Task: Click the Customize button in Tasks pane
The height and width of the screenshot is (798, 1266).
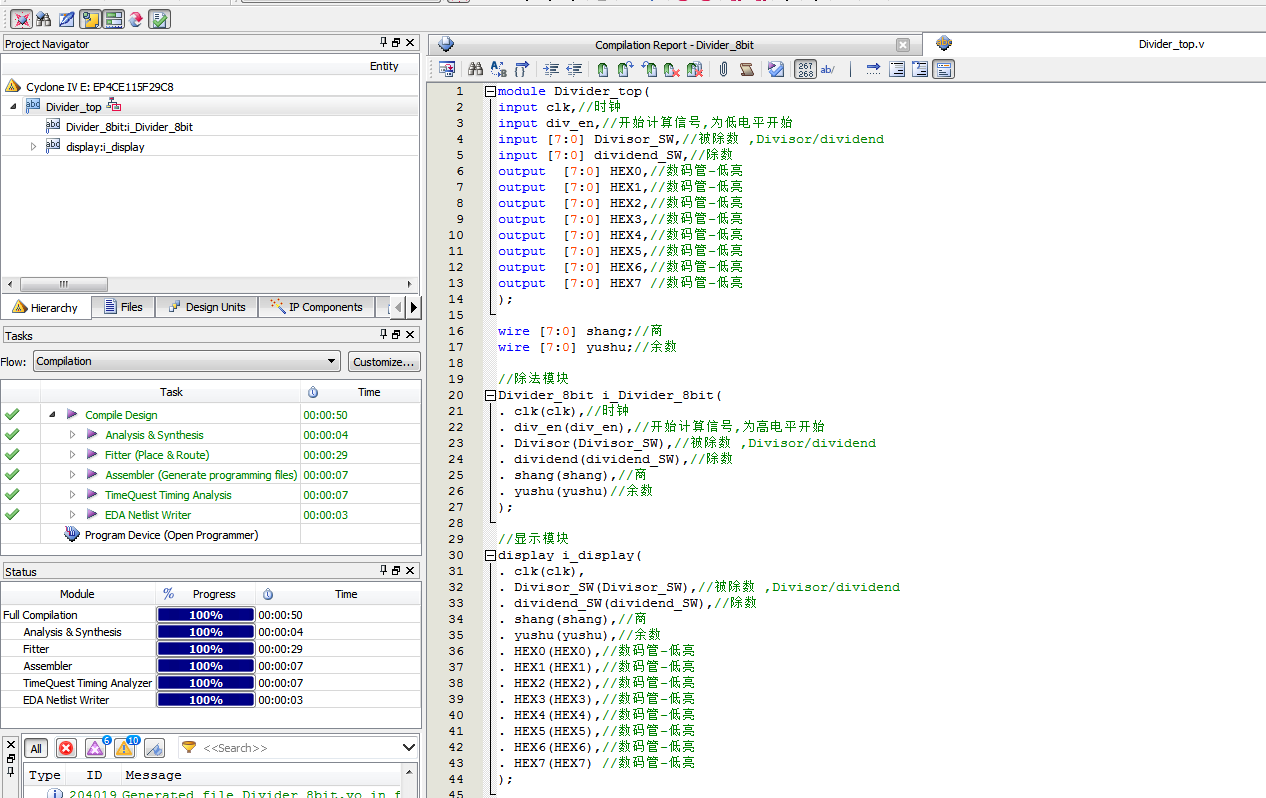Action: pyautogui.click(x=386, y=361)
